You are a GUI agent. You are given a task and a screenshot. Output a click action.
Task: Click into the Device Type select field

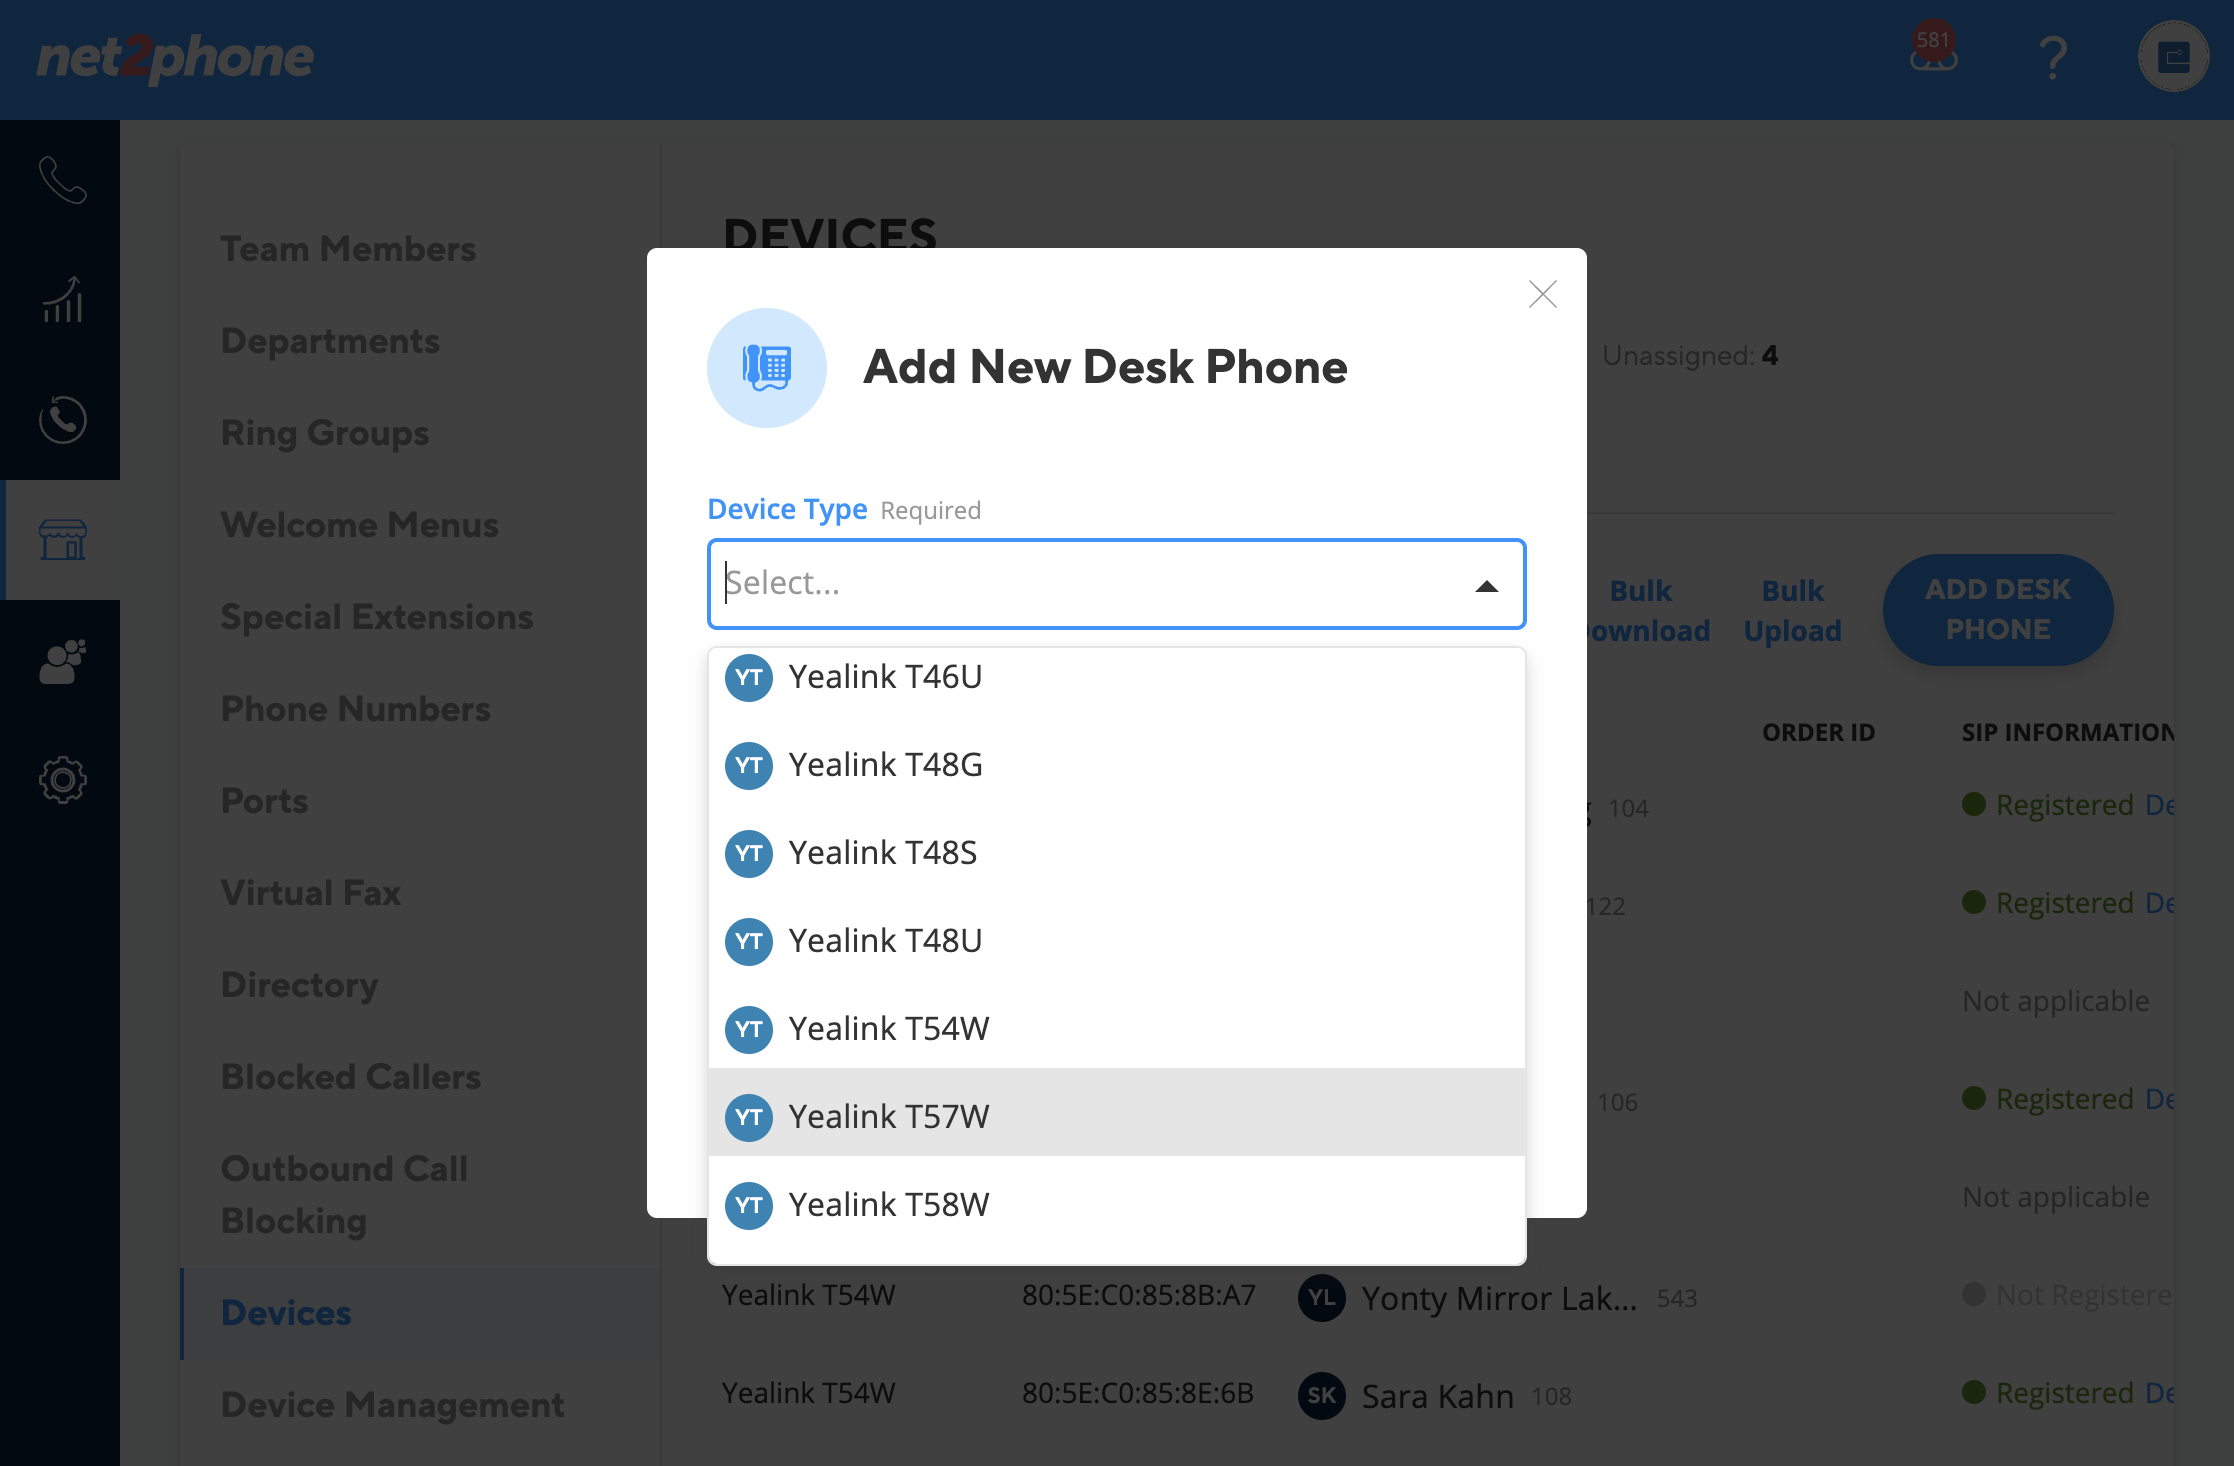(1116, 584)
